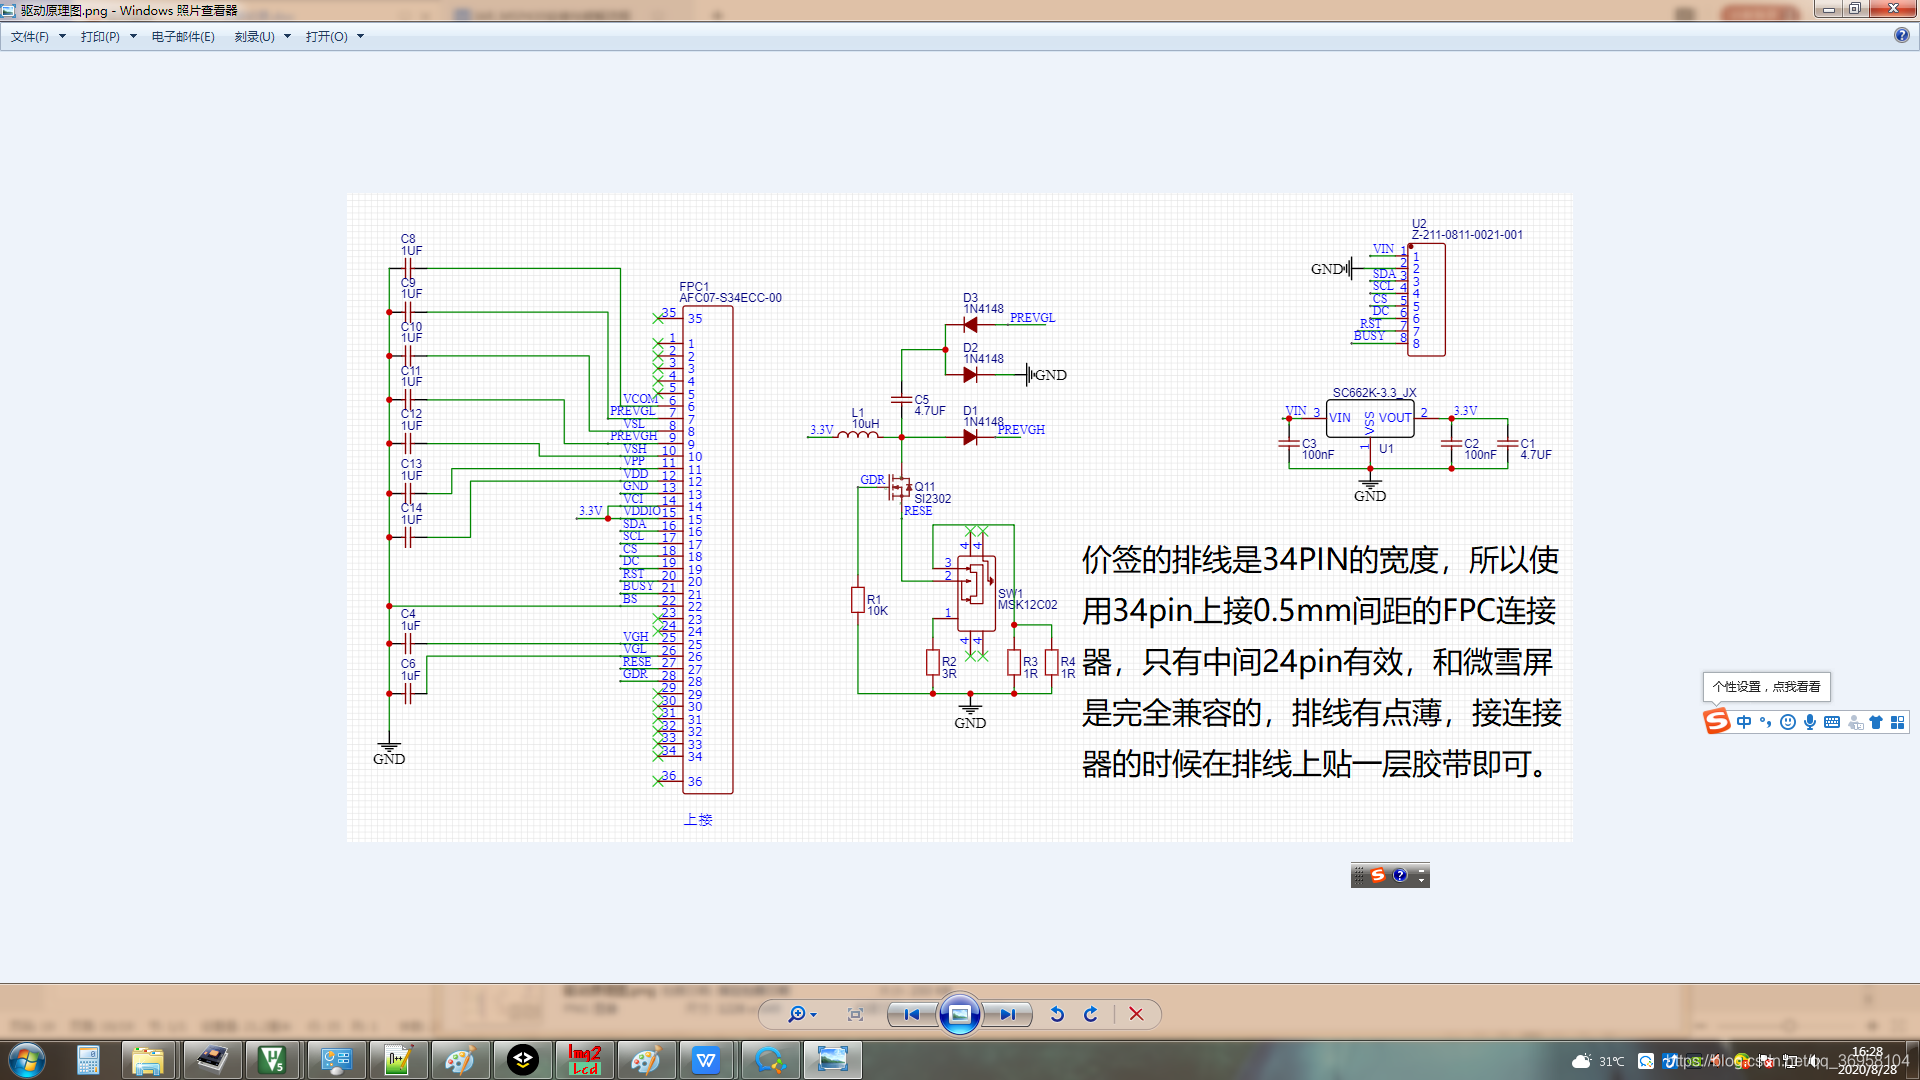The height and width of the screenshot is (1080, 1920).
Task: Click the Sogou voice input microphone icon
Action: click(1810, 722)
